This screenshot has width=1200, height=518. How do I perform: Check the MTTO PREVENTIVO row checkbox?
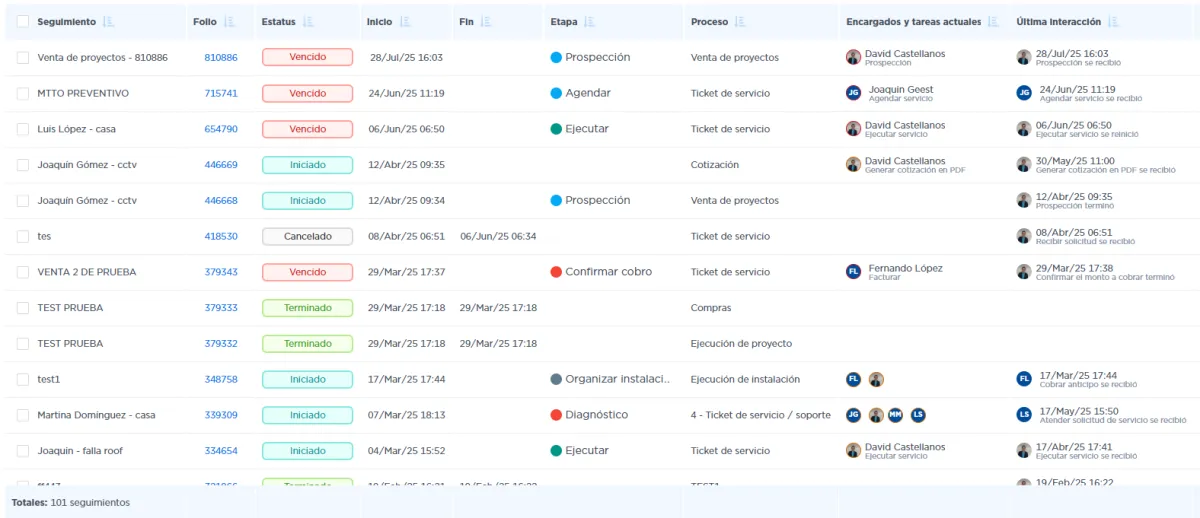[23, 93]
